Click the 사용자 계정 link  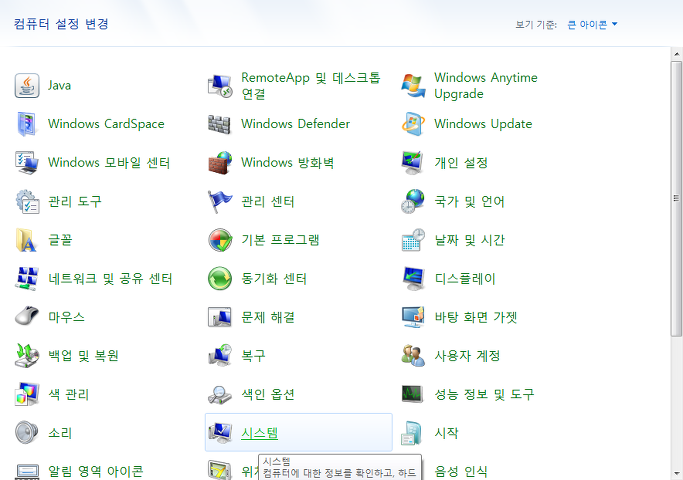click(467, 356)
